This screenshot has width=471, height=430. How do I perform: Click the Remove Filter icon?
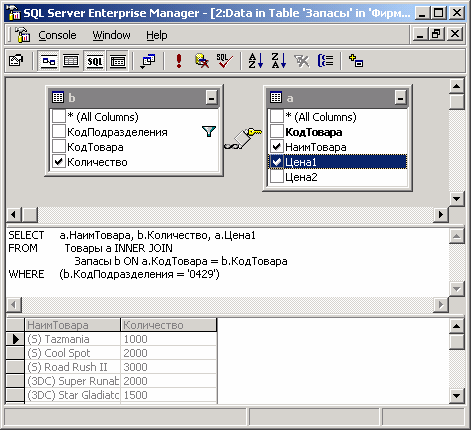click(x=302, y=61)
